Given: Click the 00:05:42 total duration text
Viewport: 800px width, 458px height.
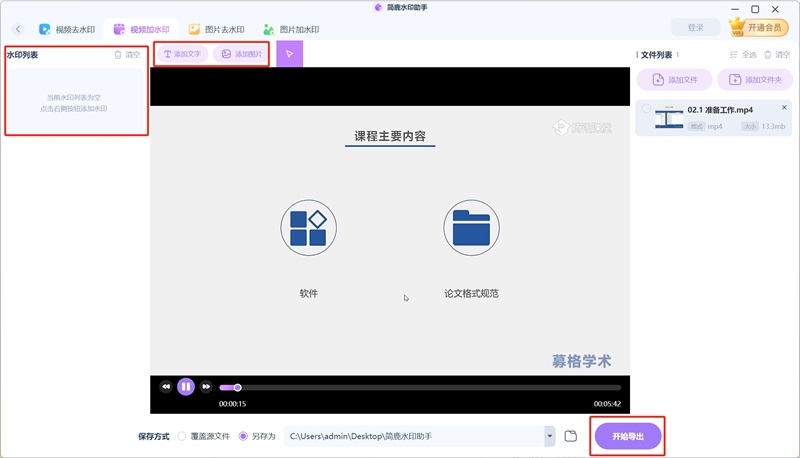Looking at the screenshot, I should (607, 403).
